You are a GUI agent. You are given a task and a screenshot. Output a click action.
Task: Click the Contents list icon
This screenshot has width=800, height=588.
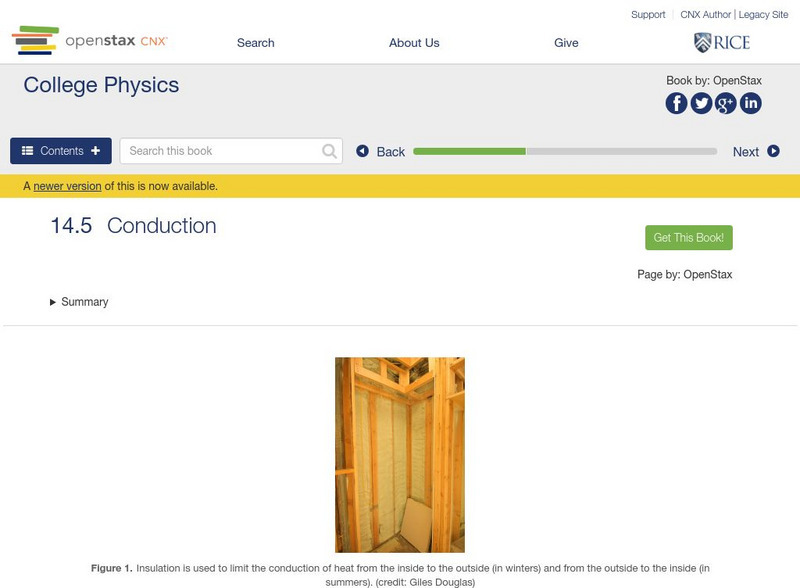28,151
